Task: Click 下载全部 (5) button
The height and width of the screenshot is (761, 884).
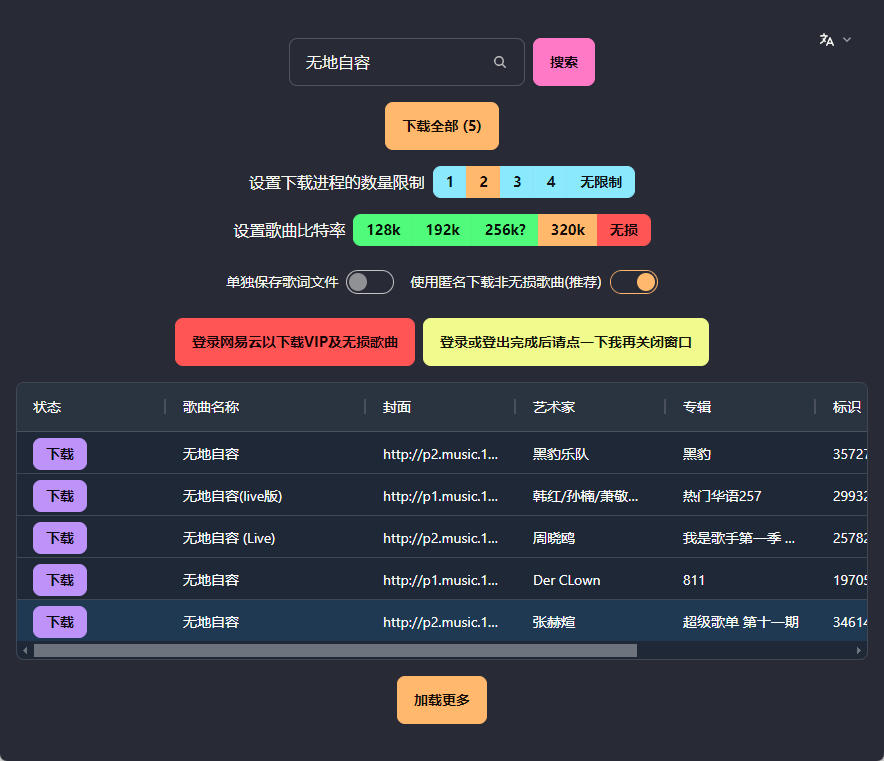Action: pos(442,126)
